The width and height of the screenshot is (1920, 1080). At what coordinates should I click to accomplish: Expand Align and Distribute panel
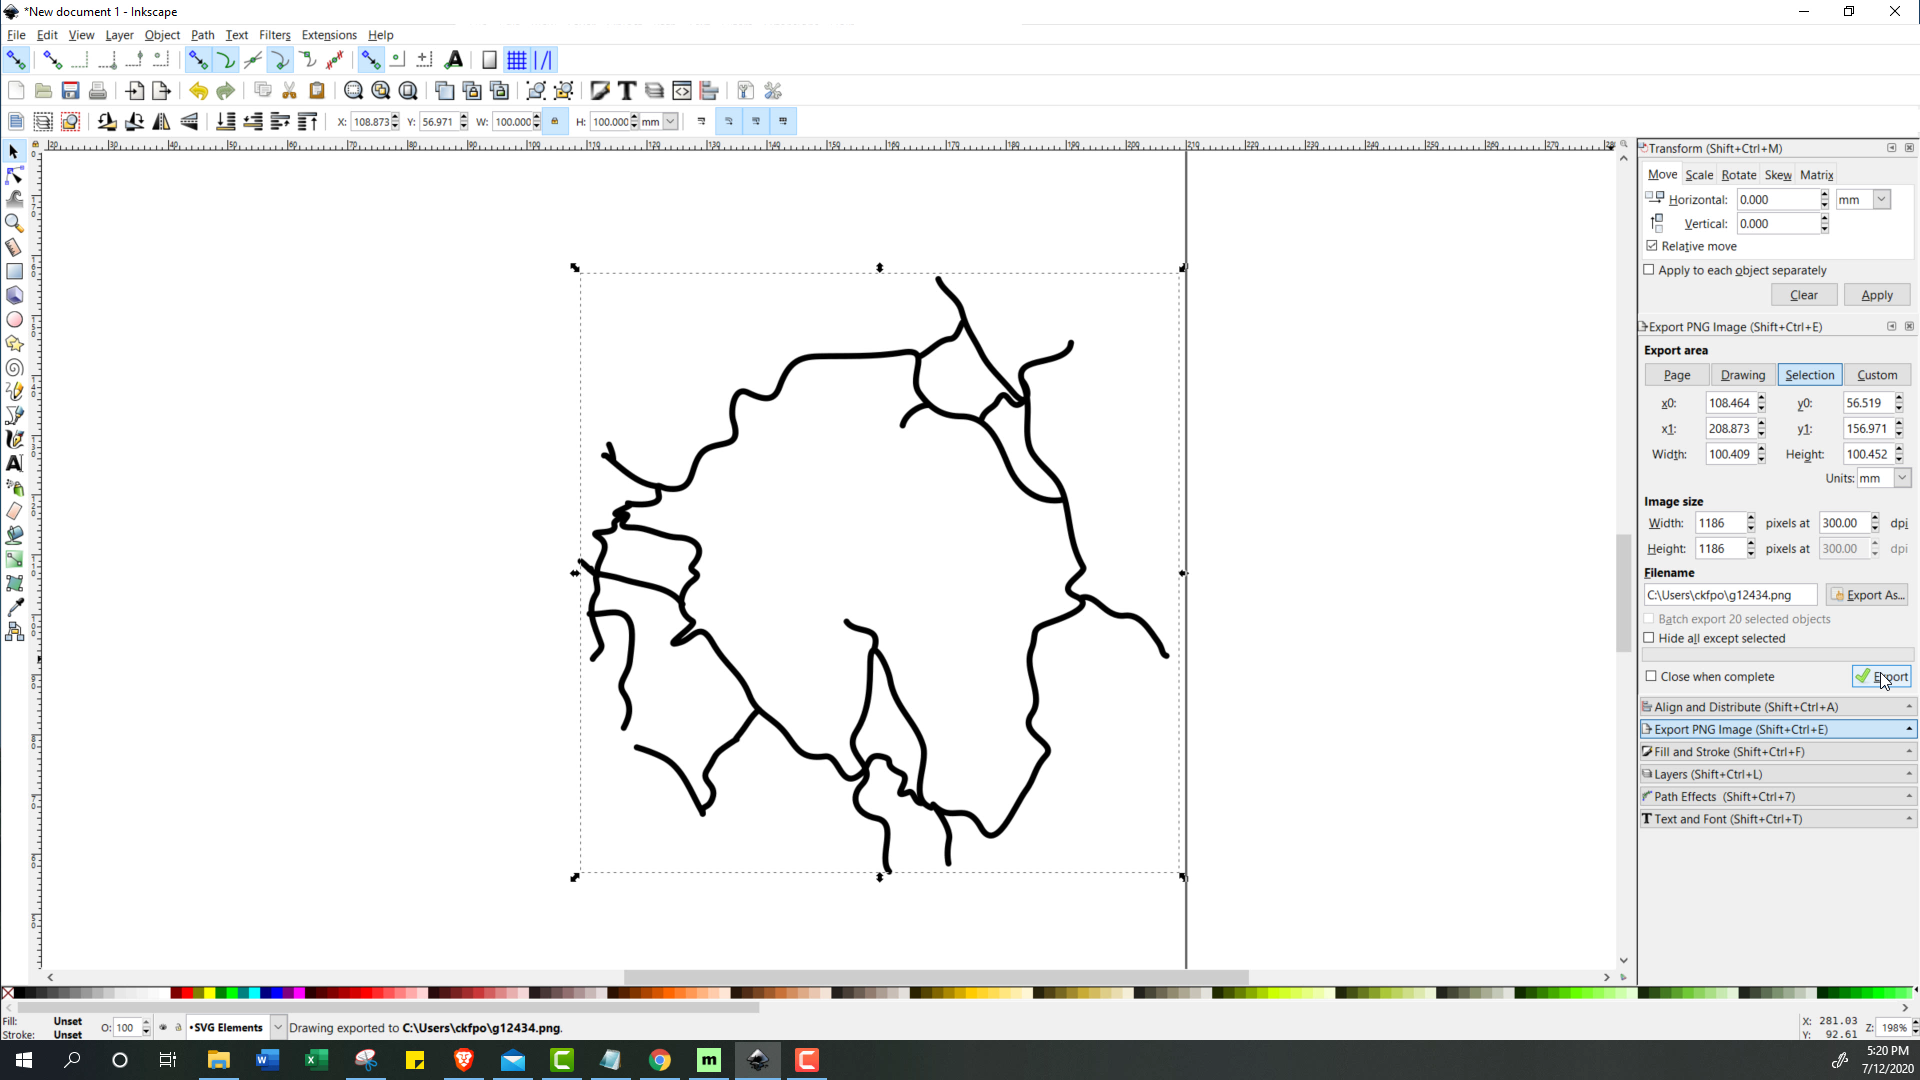tap(1778, 707)
